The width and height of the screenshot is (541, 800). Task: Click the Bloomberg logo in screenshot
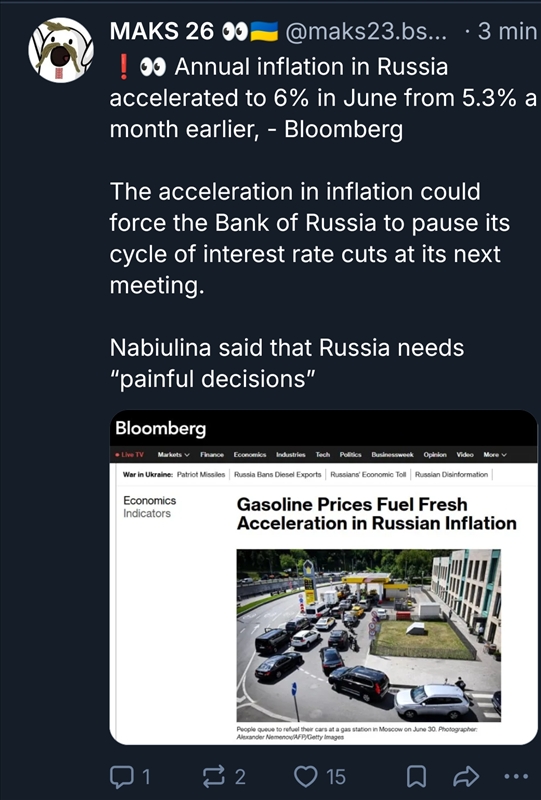160,429
